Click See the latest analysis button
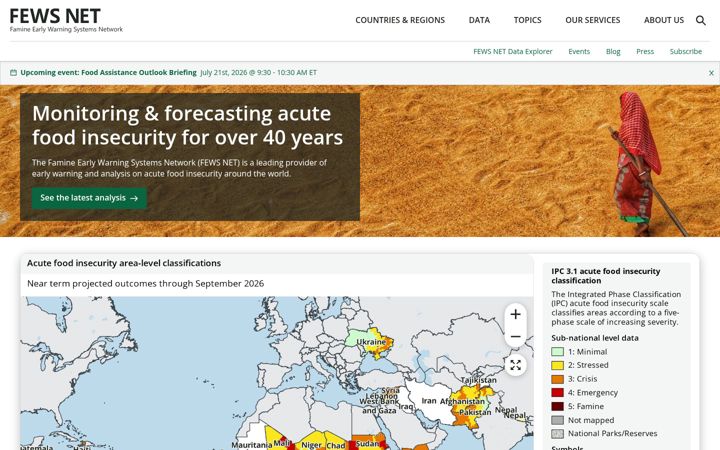Viewport: 720px width, 450px height. point(89,198)
